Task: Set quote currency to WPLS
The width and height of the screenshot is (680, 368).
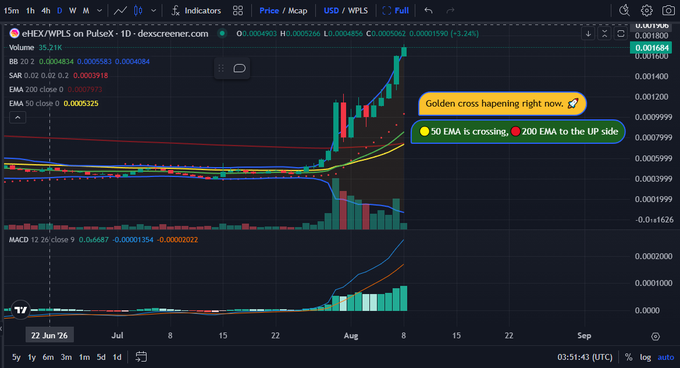Action: coord(358,10)
